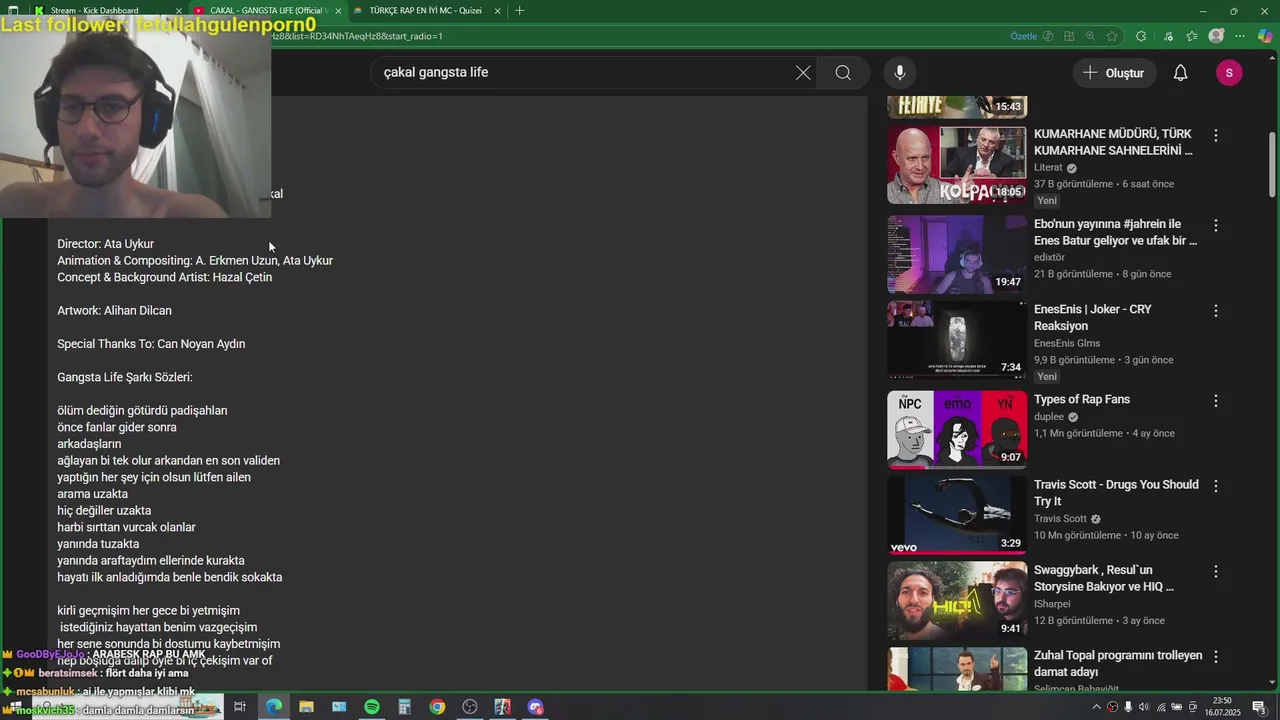Open the Windows notification center

(x=1259, y=707)
